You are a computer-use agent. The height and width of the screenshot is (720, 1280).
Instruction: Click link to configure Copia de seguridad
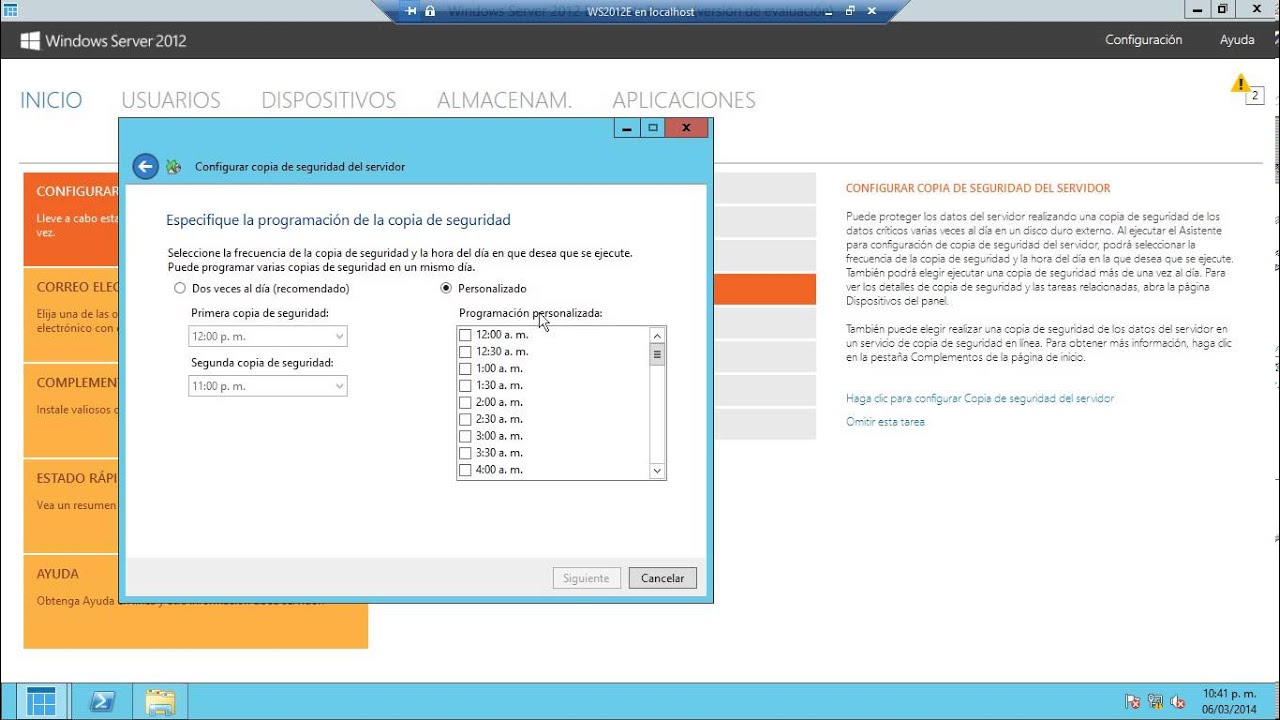[x=980, y=398]
